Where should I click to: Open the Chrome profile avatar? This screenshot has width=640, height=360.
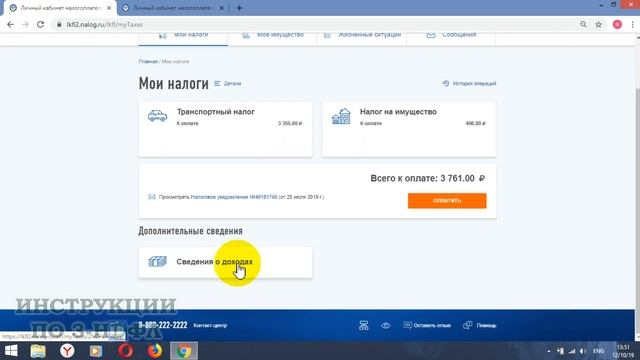[x=617, y=24]
